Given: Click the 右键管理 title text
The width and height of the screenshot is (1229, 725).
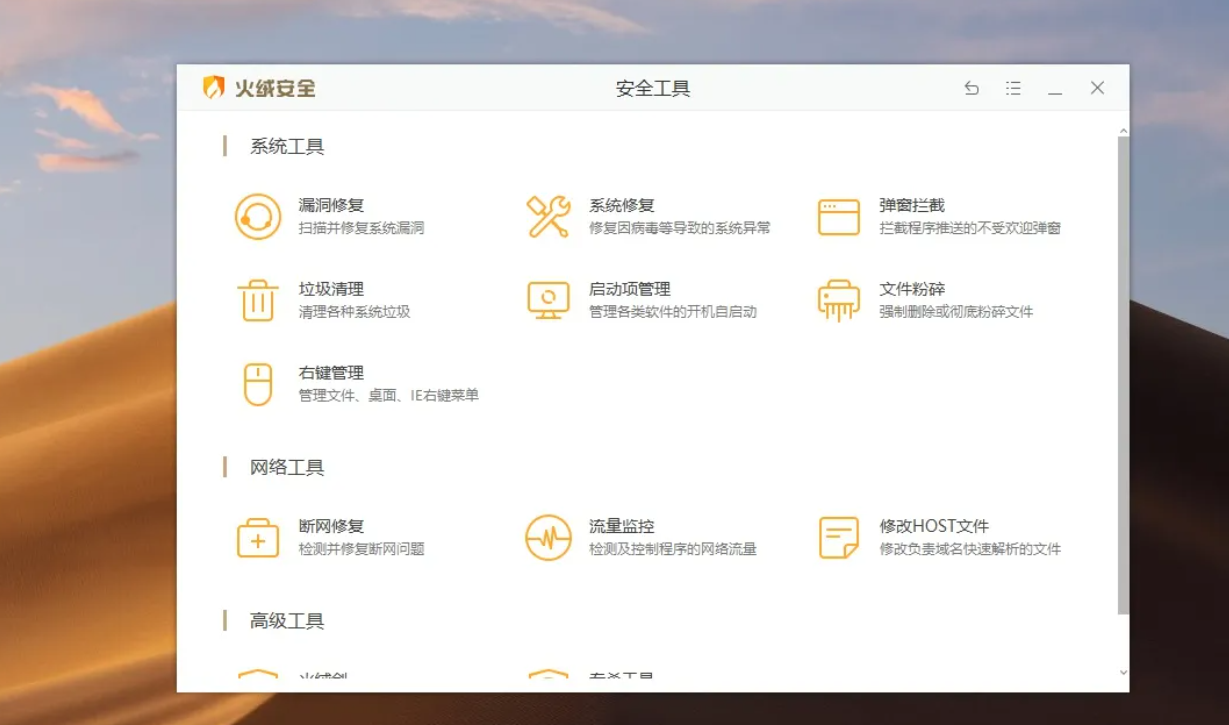Looking at the screenshot, I should pos(331,373).
